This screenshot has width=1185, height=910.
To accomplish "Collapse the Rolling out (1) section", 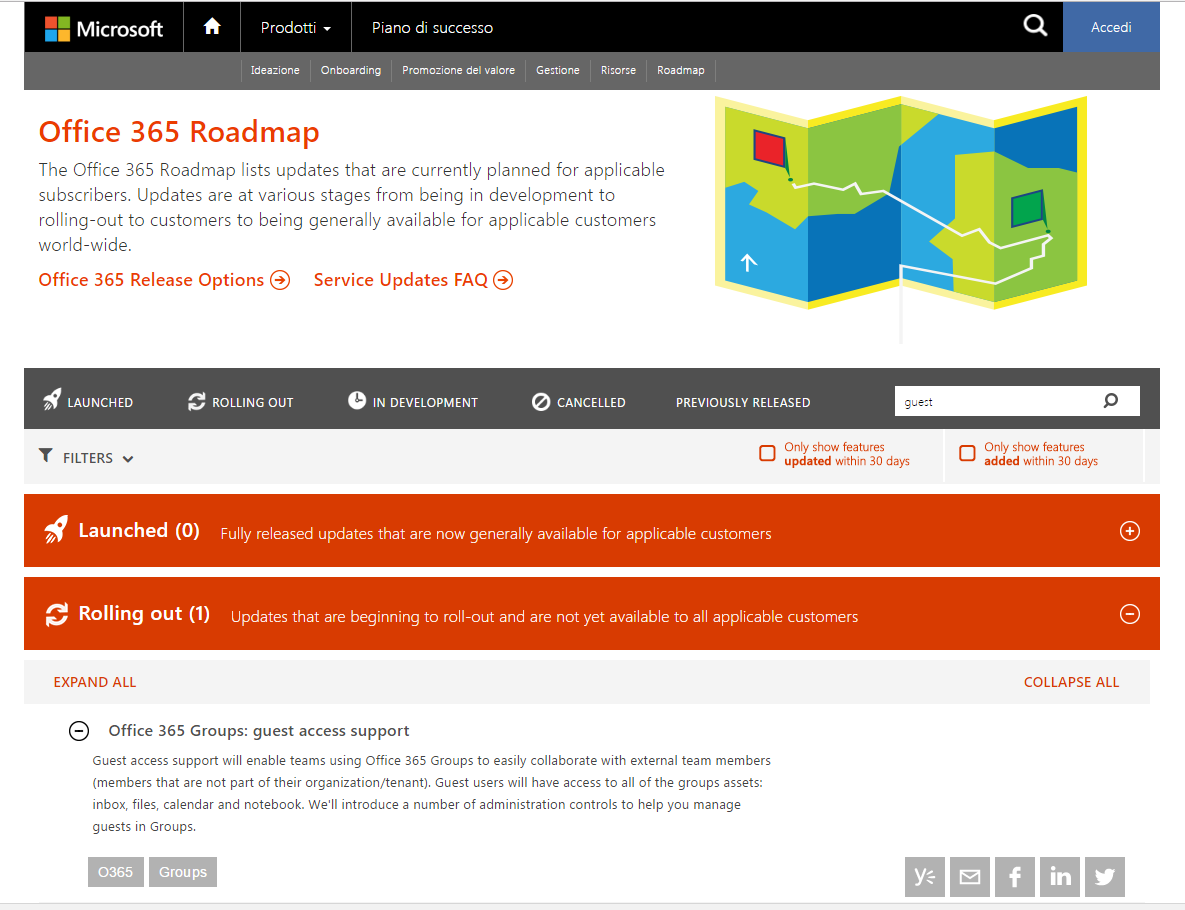I will tap(1129, 614).
